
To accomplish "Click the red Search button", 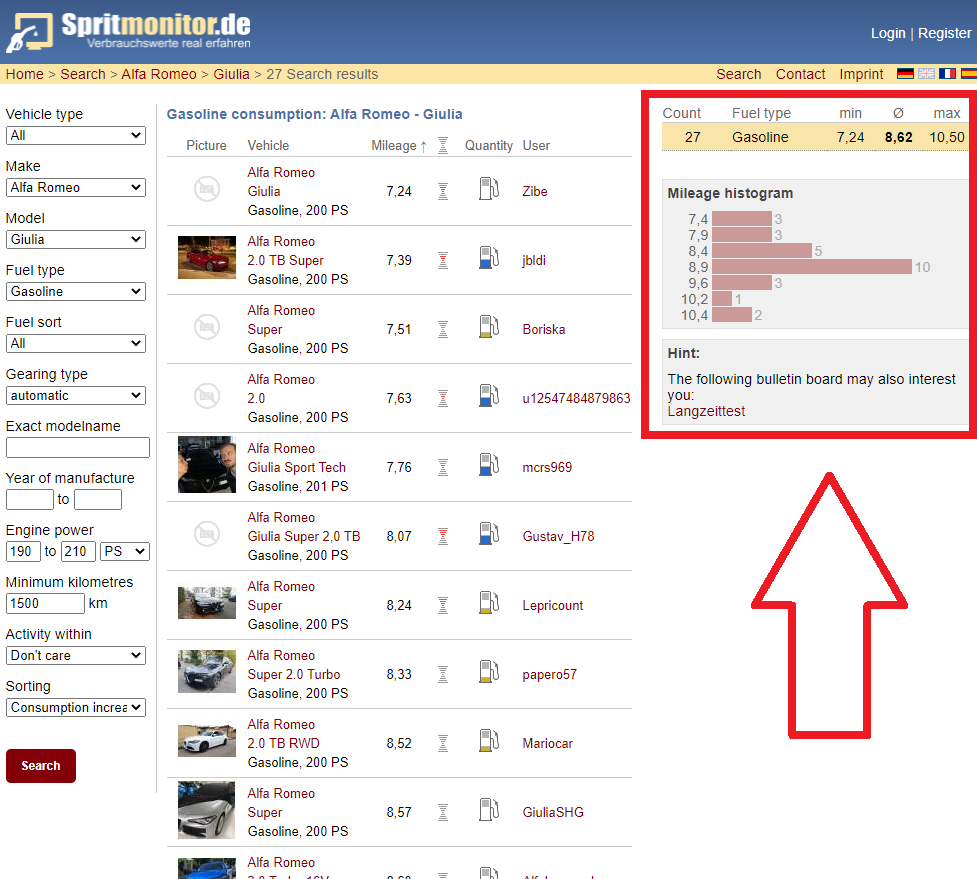I will coord(41,766).
